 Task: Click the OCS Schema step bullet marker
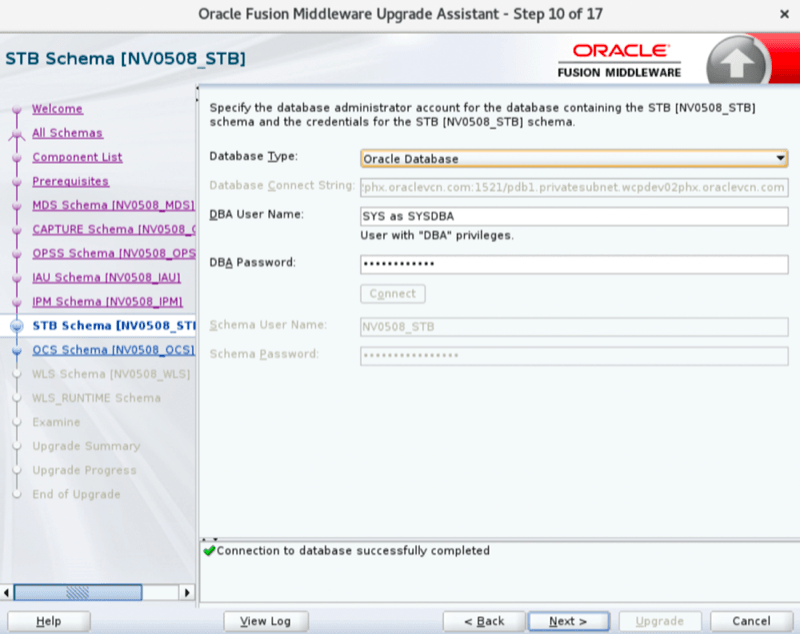(x=17, y=350)
